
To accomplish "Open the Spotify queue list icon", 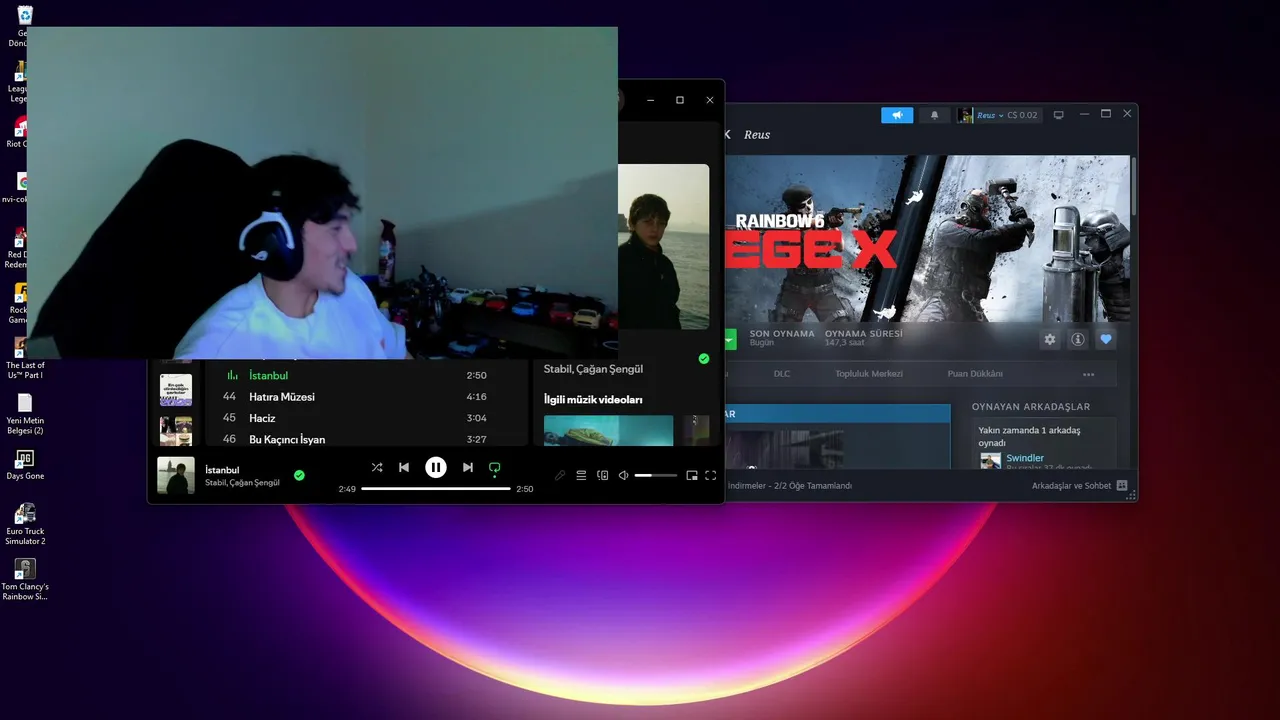I will [x=581, y=476].
